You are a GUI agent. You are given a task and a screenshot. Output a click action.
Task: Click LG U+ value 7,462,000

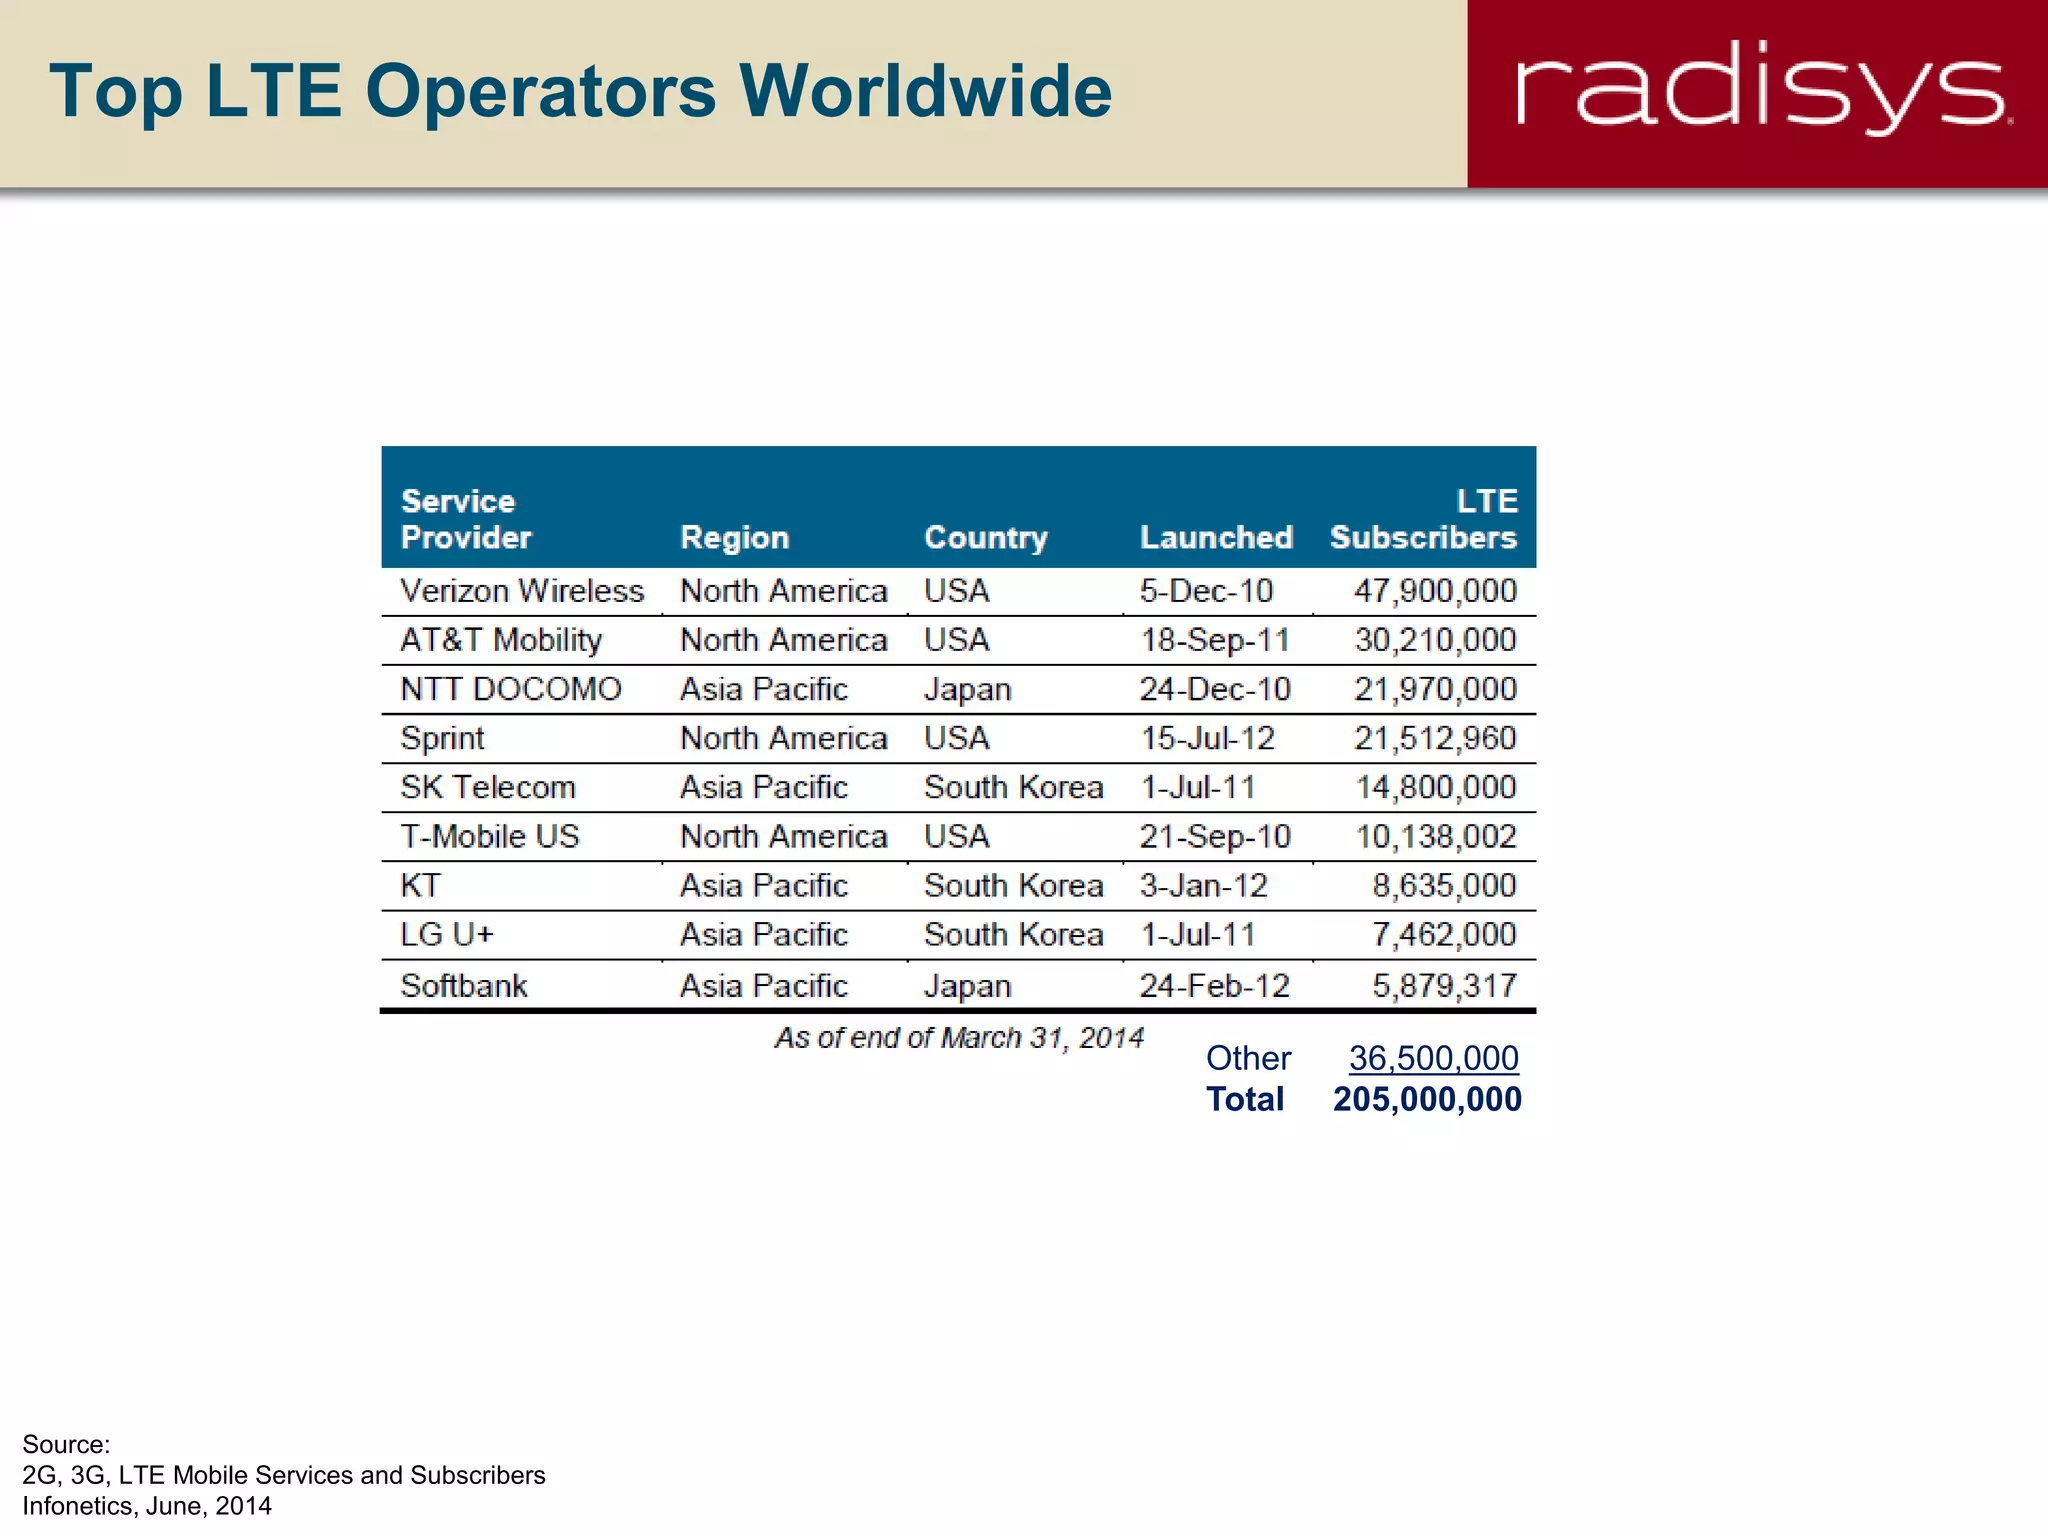tap(1445, 934)
